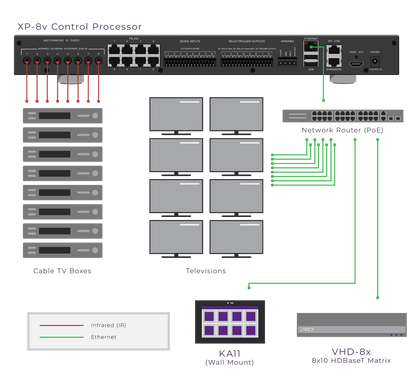Click the RTI COM upper RJ45 port
This screenshot has width=416, height=378.
pos(334,50)
